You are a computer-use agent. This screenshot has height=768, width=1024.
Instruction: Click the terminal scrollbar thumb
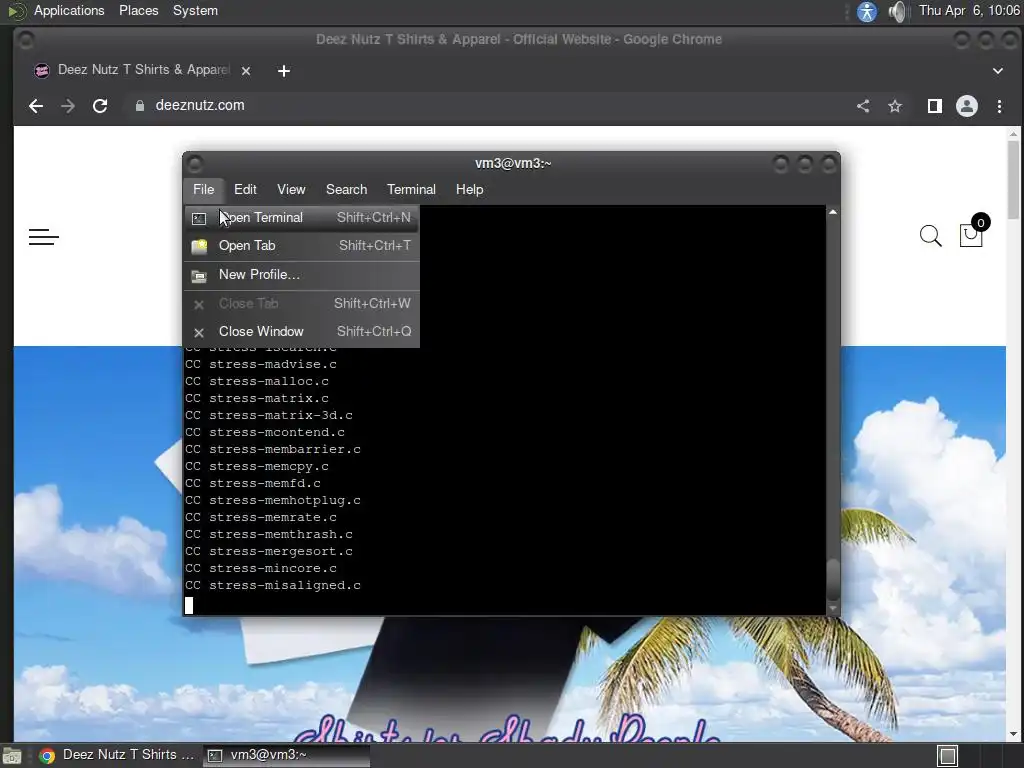833,580
